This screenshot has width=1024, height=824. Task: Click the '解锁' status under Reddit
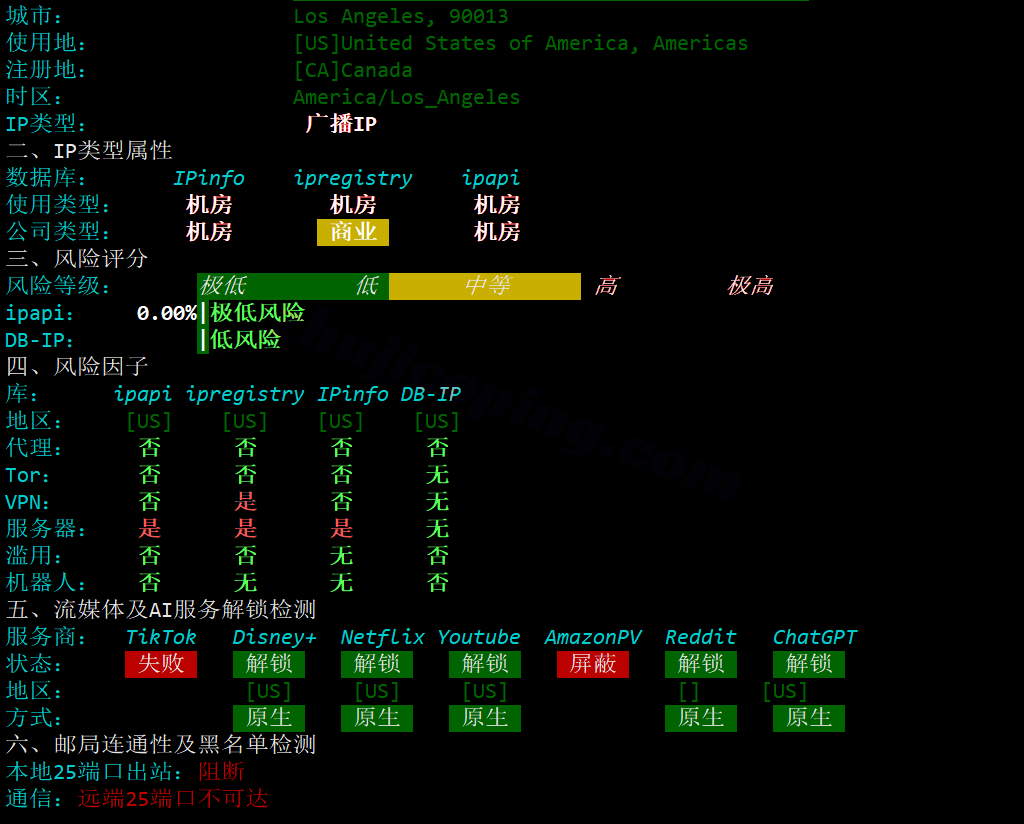pos(701,664)
